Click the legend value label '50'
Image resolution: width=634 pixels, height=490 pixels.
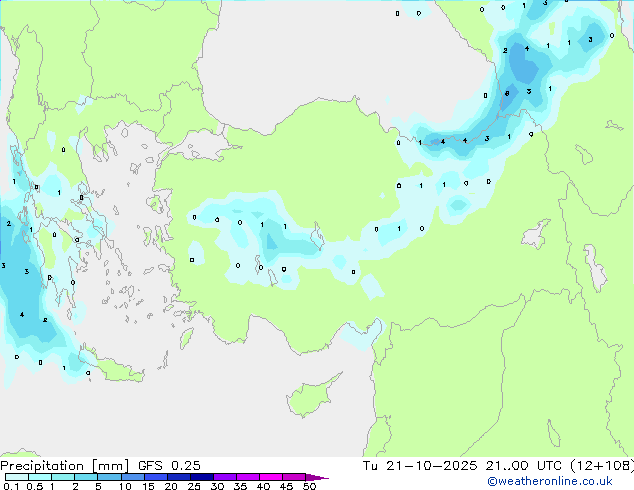(x=309, y=486)
